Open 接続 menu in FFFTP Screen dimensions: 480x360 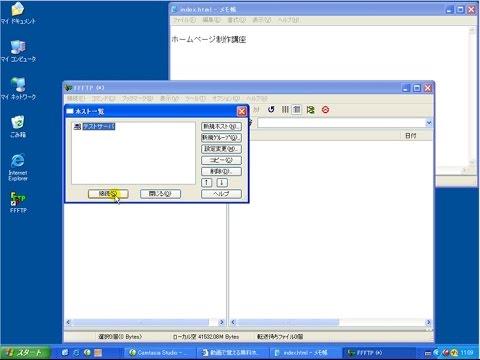(x=76, y=99)
